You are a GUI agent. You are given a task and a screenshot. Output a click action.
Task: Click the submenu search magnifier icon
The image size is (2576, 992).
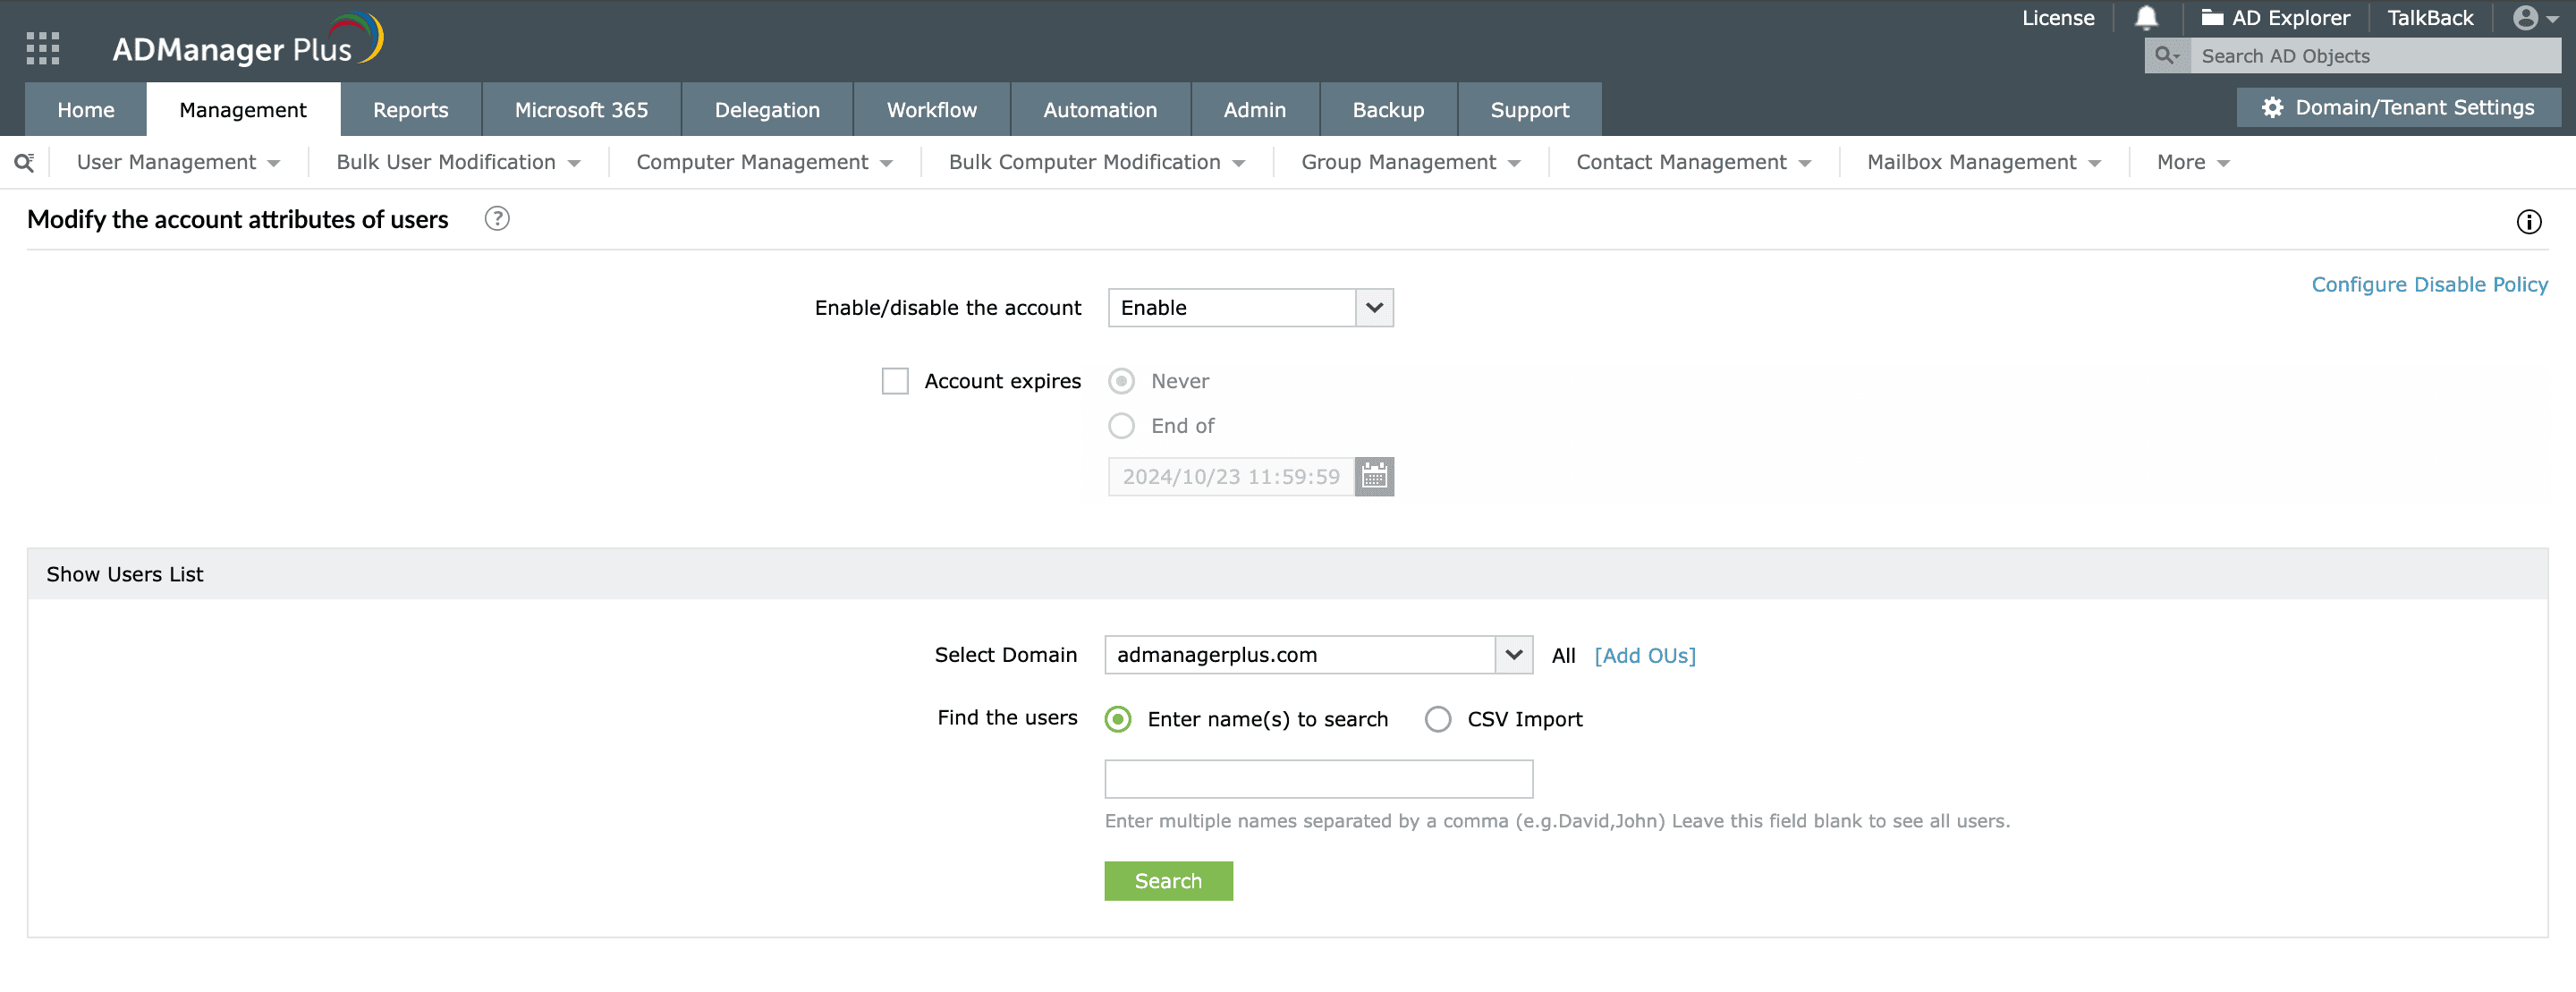click(x=24, y=163)
